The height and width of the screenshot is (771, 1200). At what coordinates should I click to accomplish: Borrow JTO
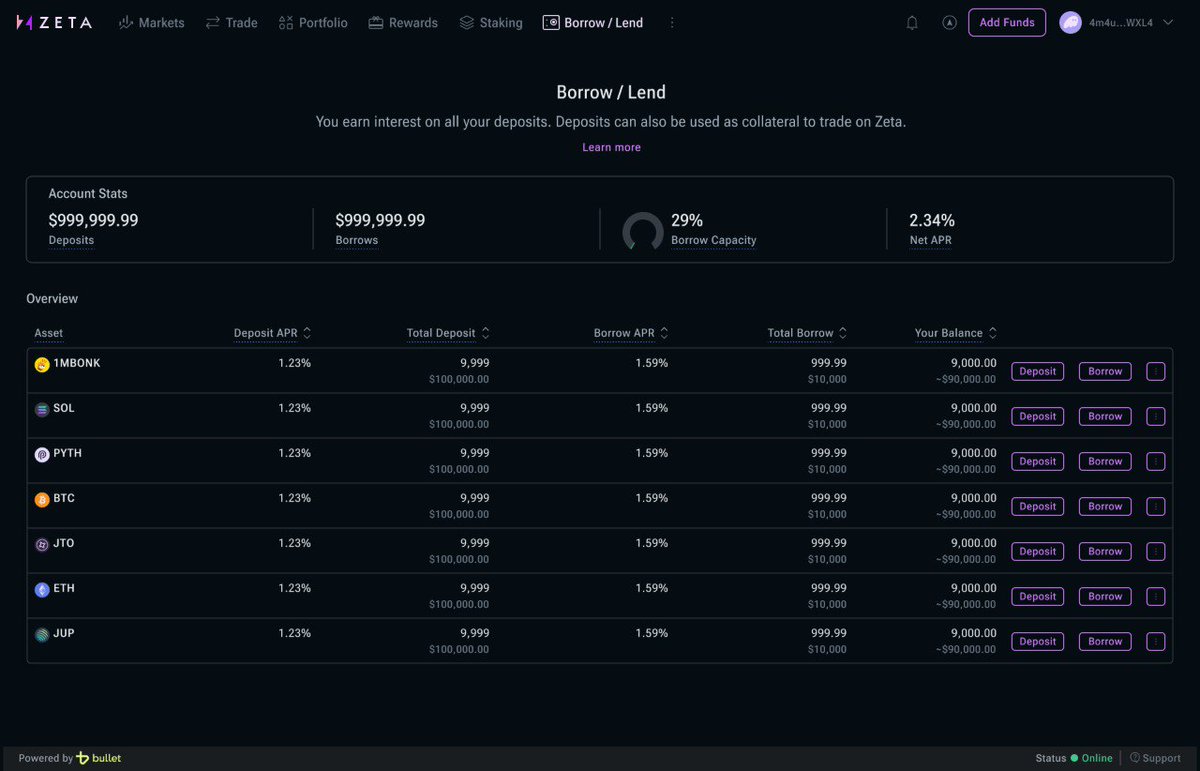click(1105, 551)
